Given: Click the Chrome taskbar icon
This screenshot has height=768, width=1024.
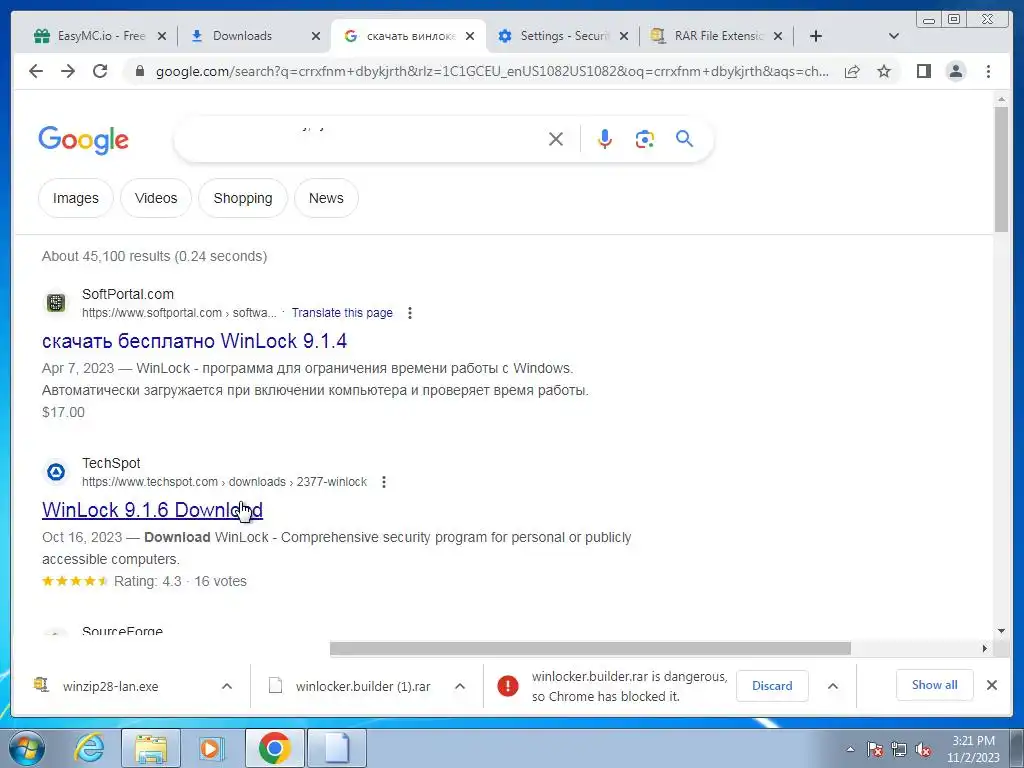Looking at the screenshot, I should [x=274, y=748].
